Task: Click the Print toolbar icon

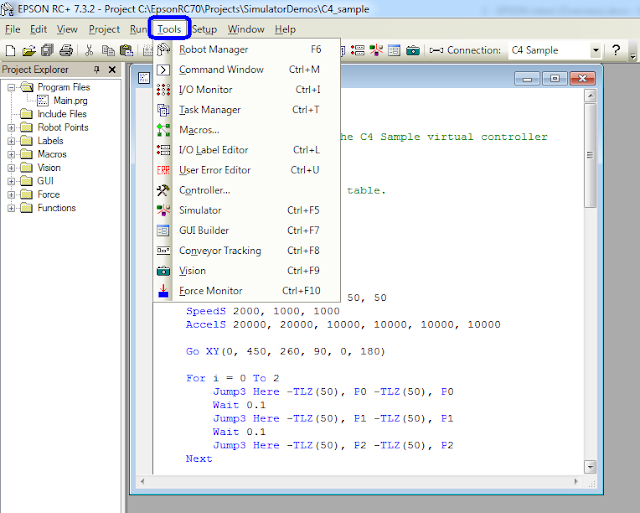Action: pyautogui.click(x=66, y=51)
